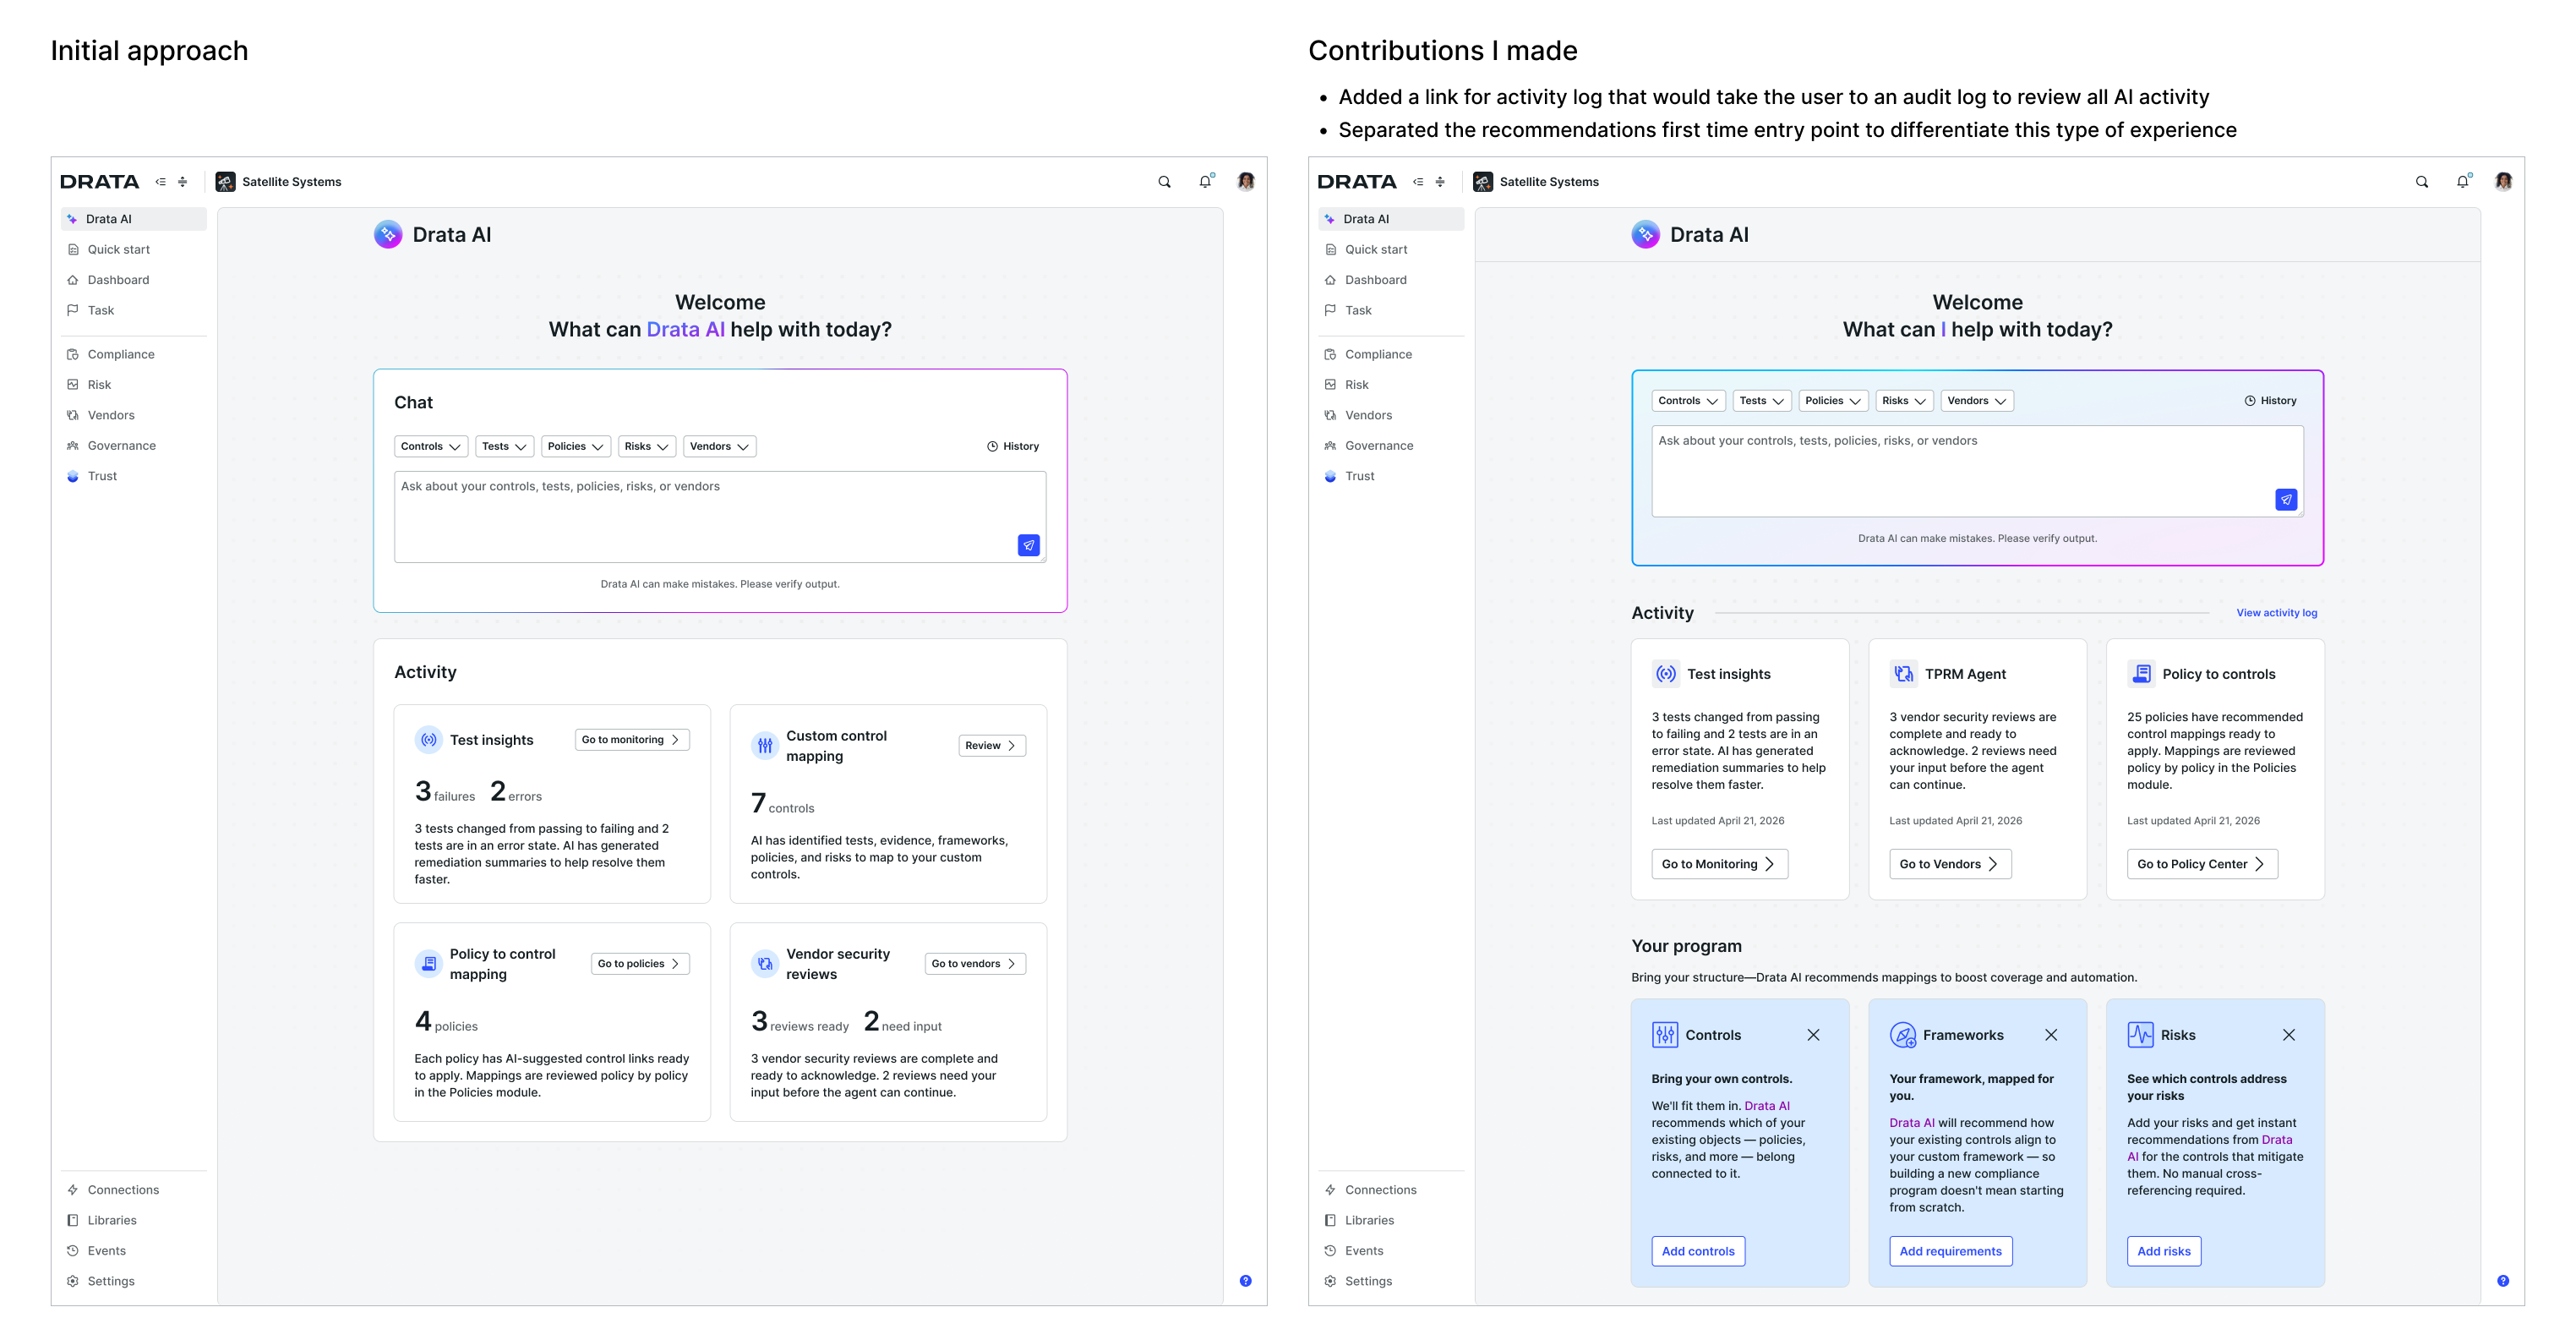The width and height of the screenshot is (2576, 1340).
Task: Click the search icon in right mockup header
Action: 2422,182
